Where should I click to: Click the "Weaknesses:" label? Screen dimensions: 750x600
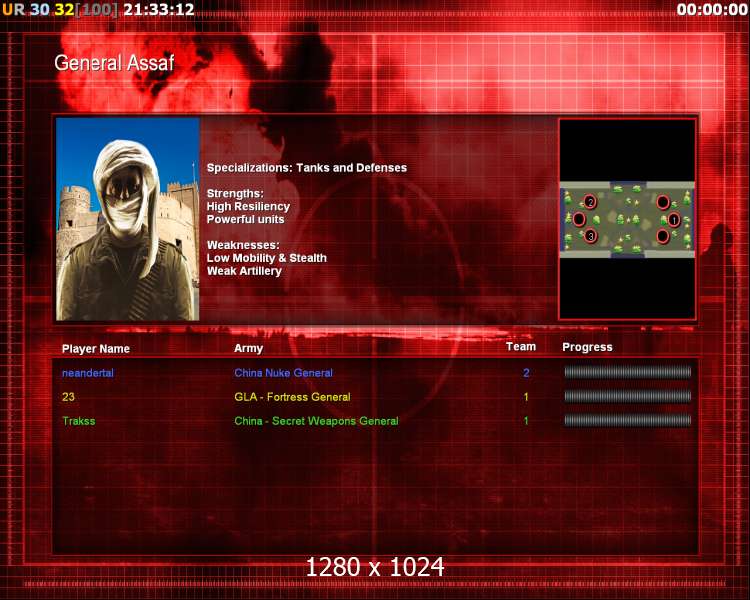coord(243,245)
